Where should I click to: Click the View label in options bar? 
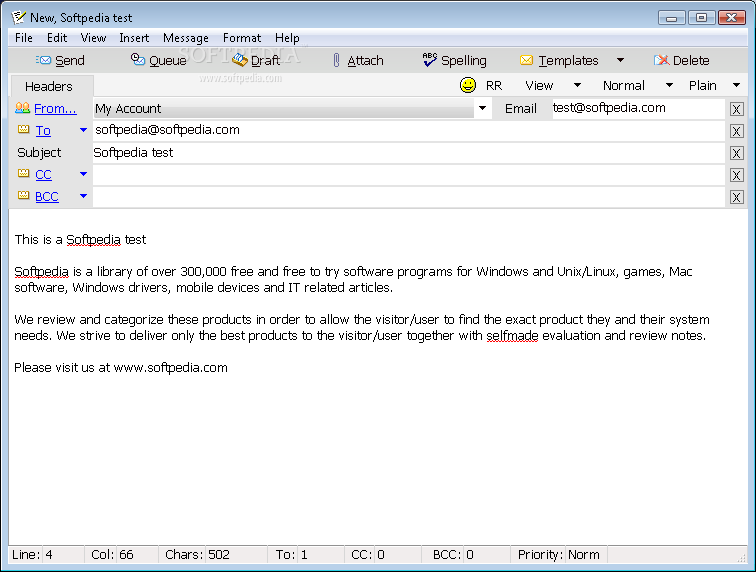[x=539, y=86]
